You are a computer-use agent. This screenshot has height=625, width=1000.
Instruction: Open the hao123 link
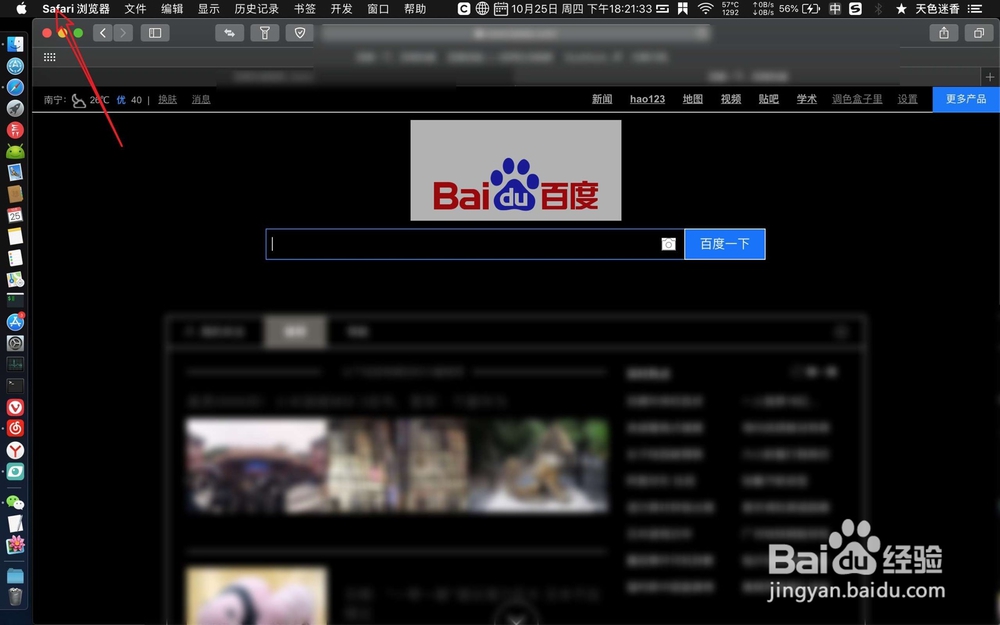click(647, 99)
